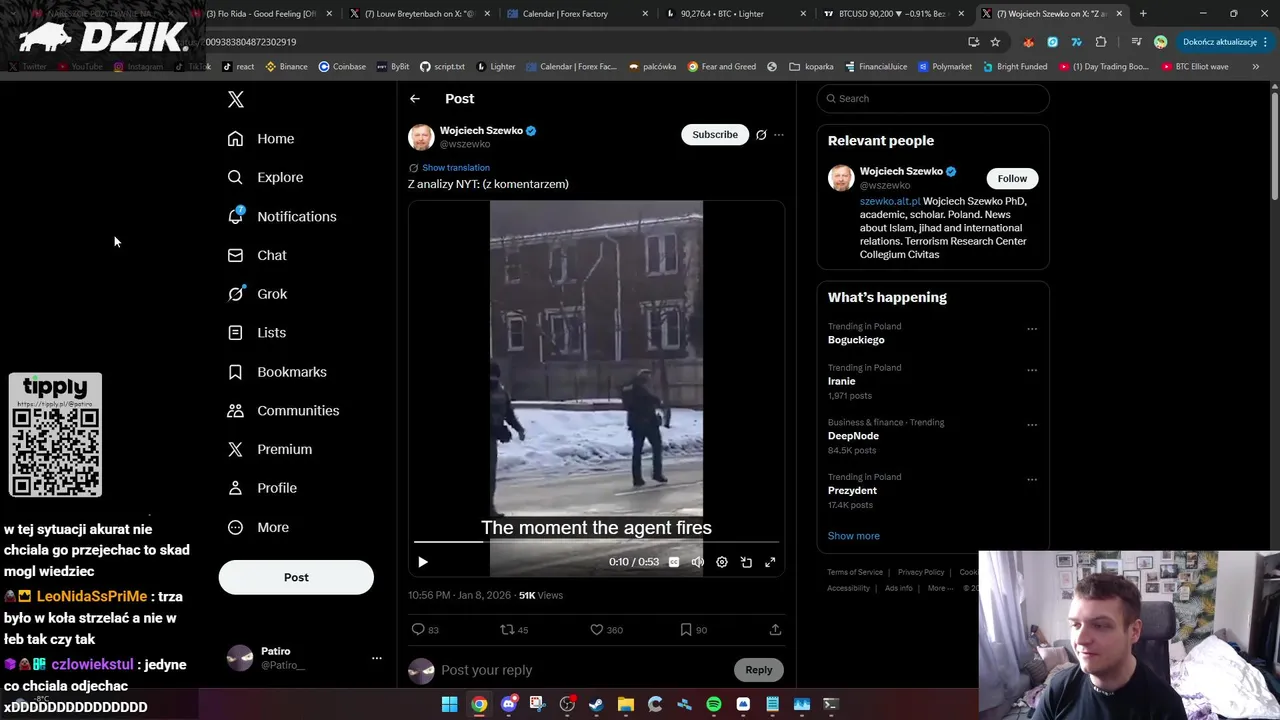The image size is (1280, 720).
Task: Open Profile from the X sidebar
Action: tap(262, 488)
